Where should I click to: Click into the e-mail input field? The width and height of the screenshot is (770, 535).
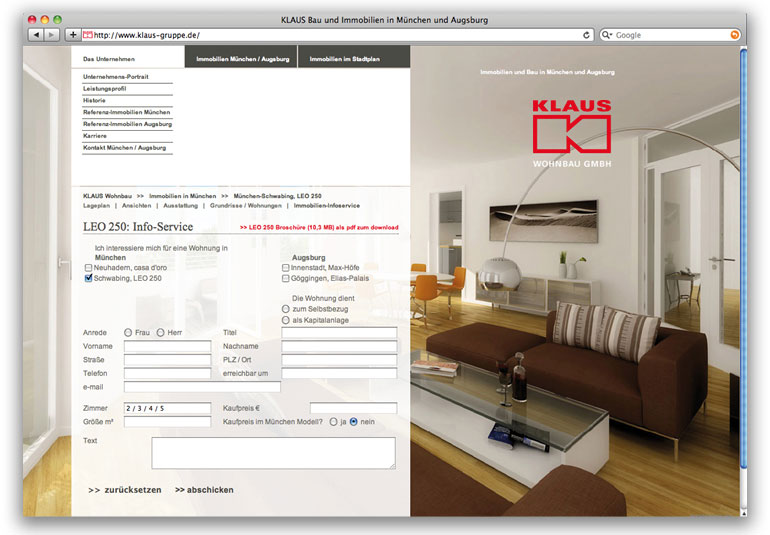click(201, 386)
